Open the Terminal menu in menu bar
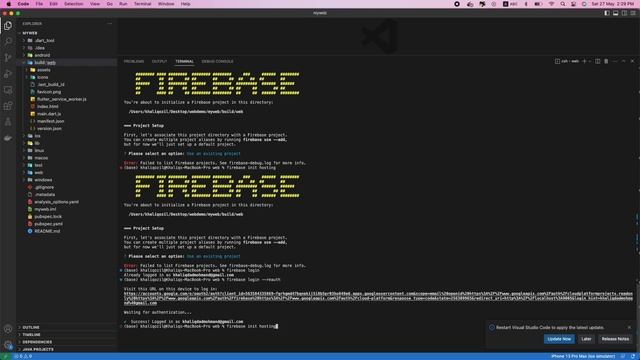Image resolution: width=640 pixels, height=360 pixels. tap(142, 4)
